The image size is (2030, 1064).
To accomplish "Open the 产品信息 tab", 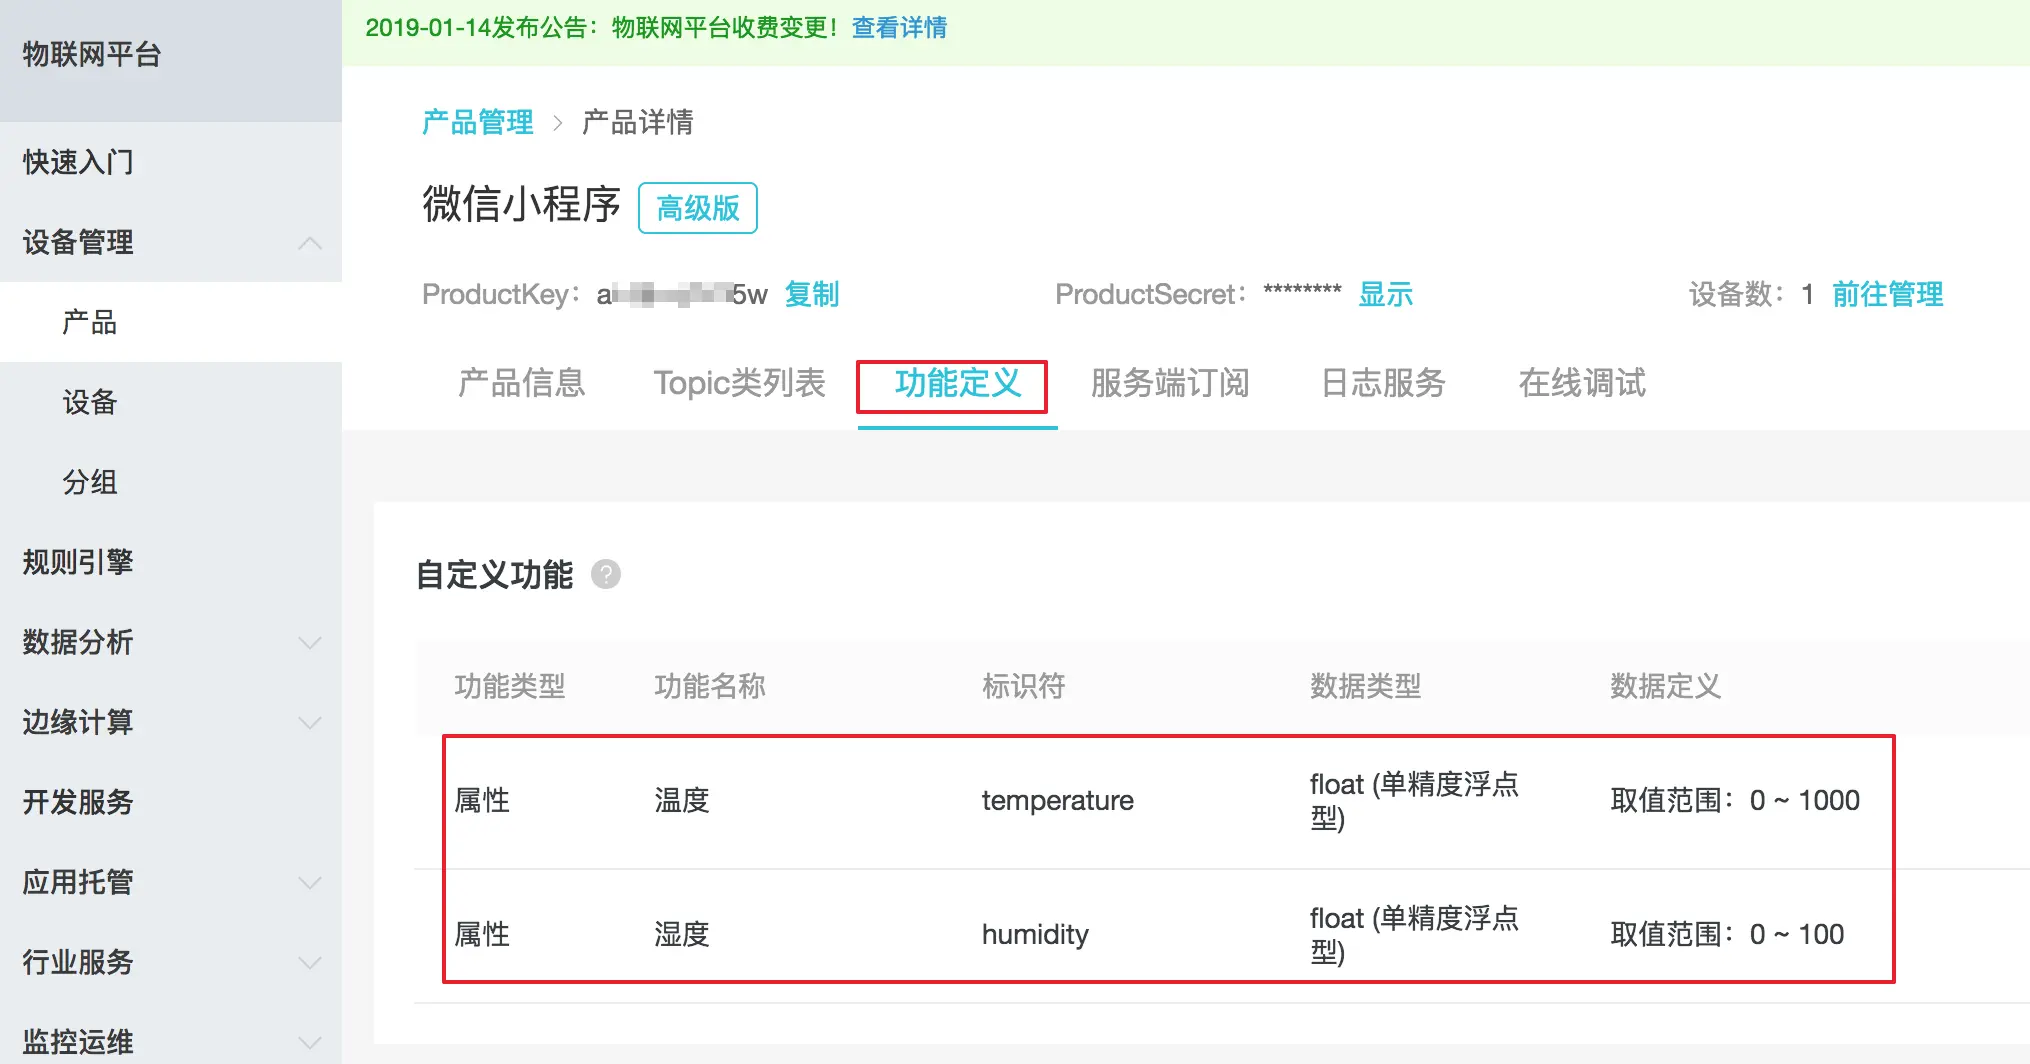I will click(x=521, y=383).
